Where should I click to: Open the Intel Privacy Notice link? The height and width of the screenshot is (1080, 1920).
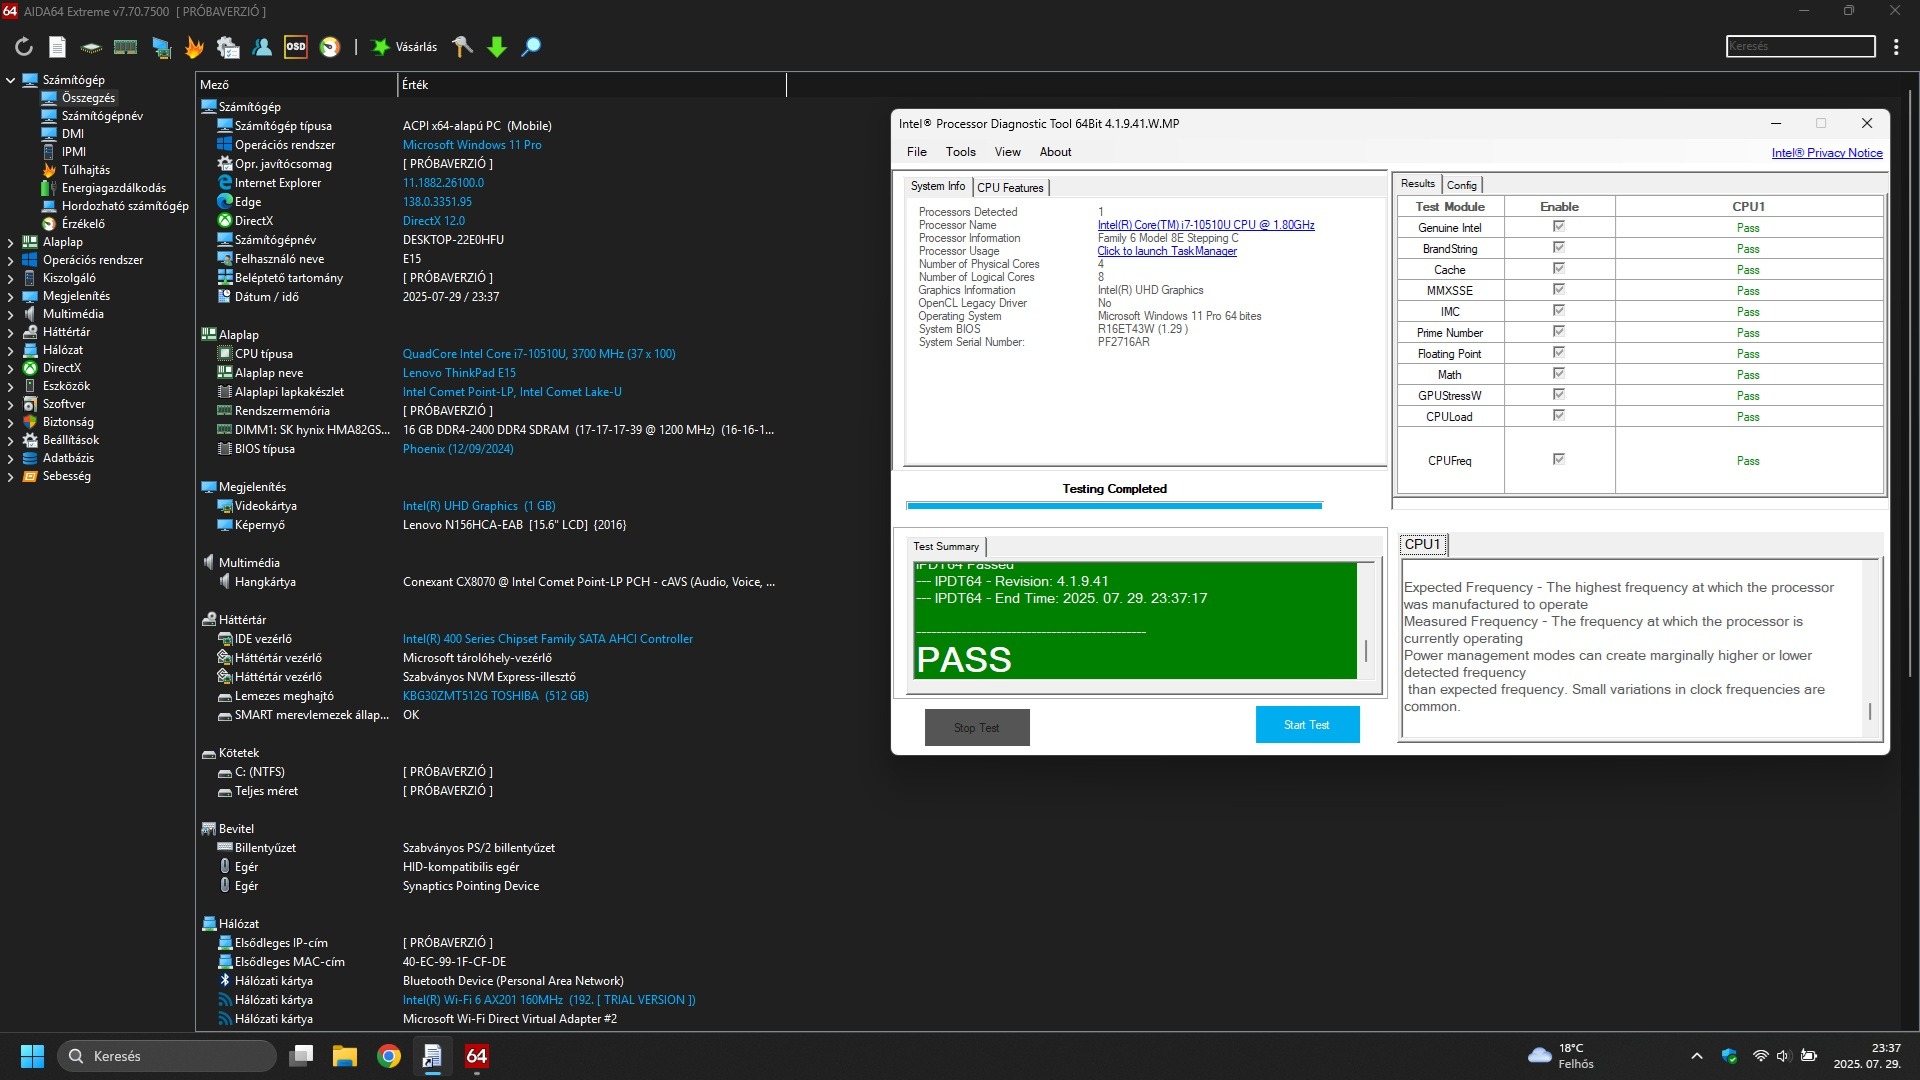pos(1827,153)
